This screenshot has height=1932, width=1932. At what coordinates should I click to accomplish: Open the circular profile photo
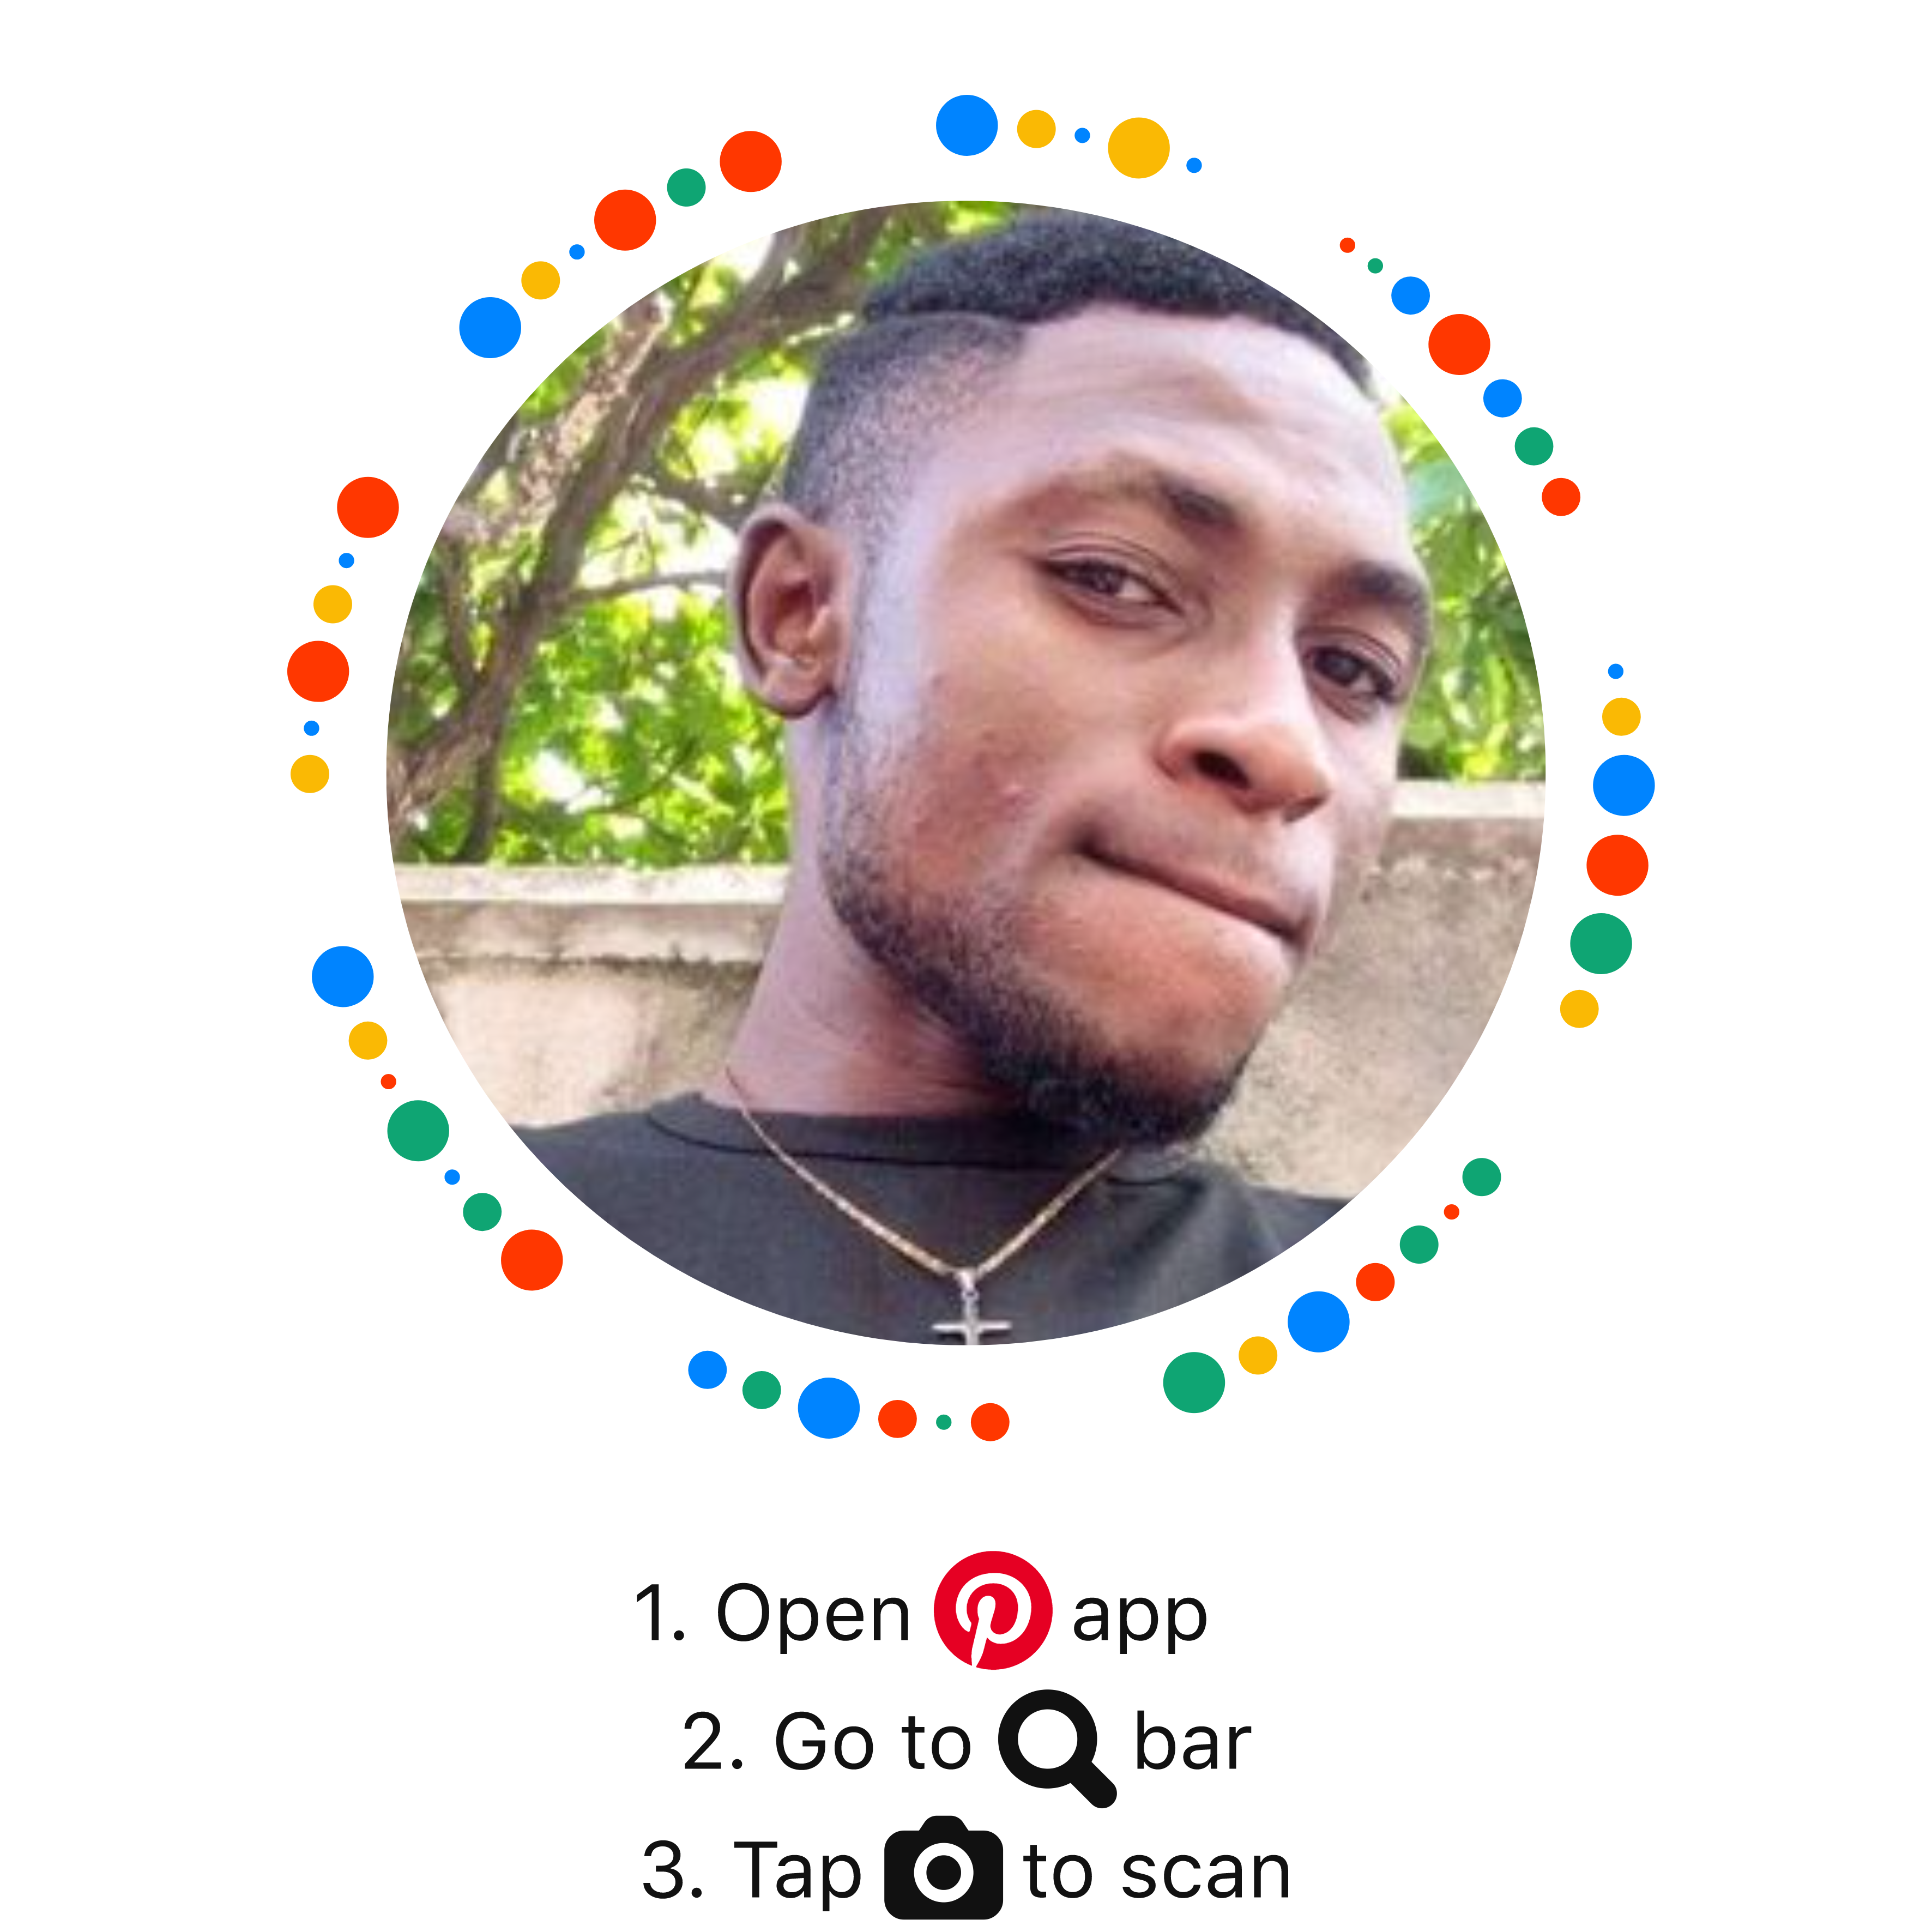coord(966,773)
